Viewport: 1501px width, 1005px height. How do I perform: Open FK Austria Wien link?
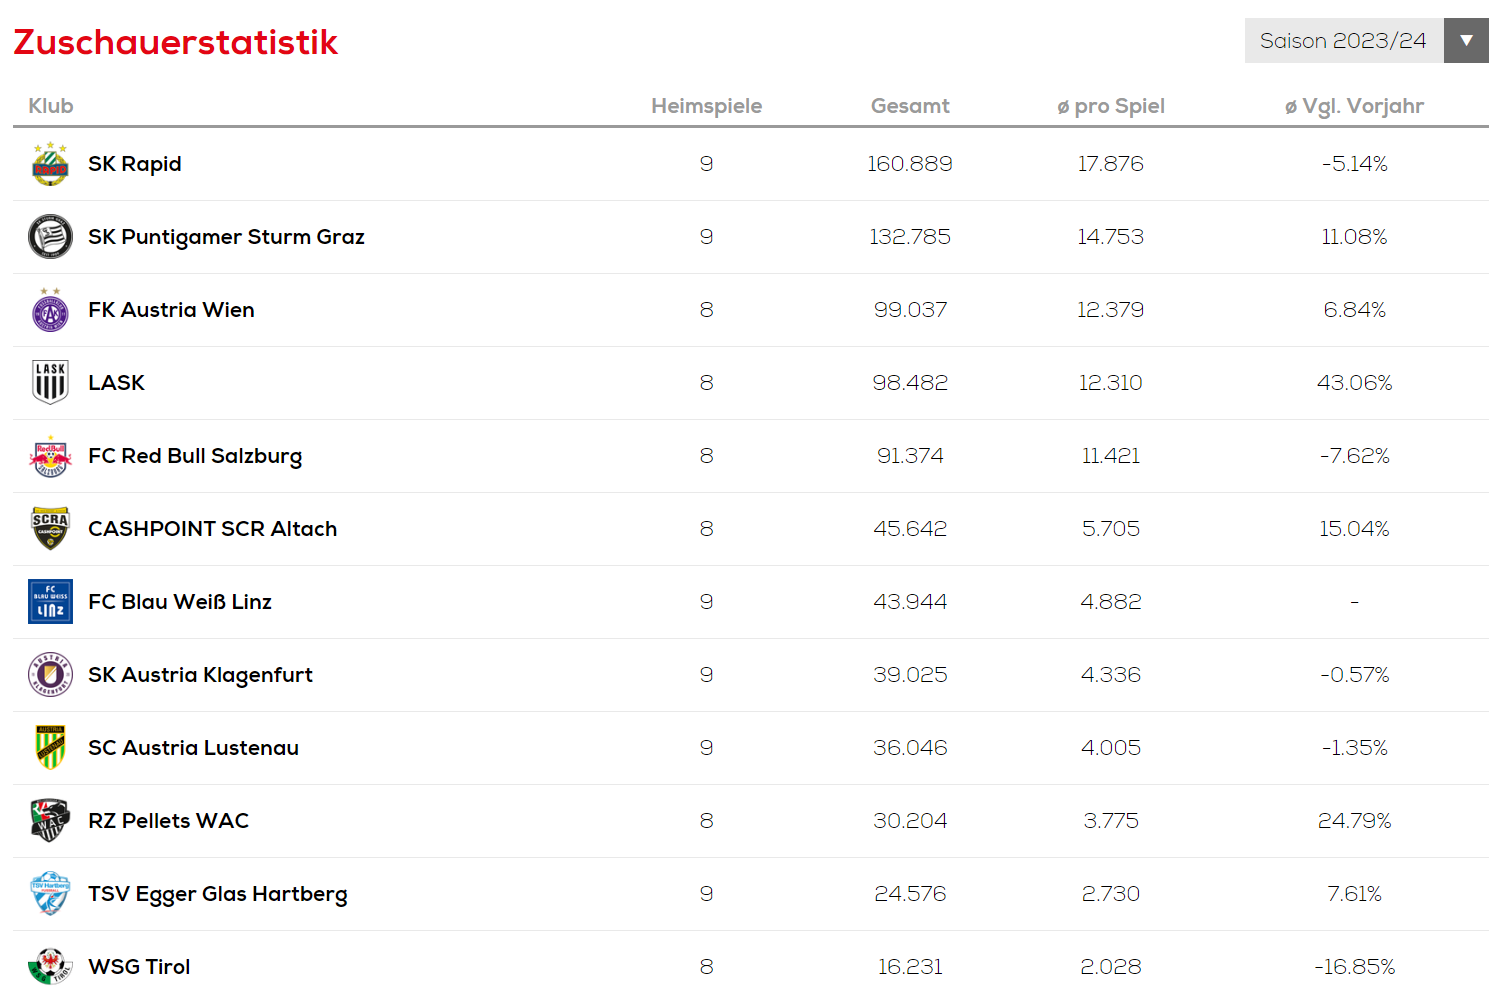(x=171, y=310)
